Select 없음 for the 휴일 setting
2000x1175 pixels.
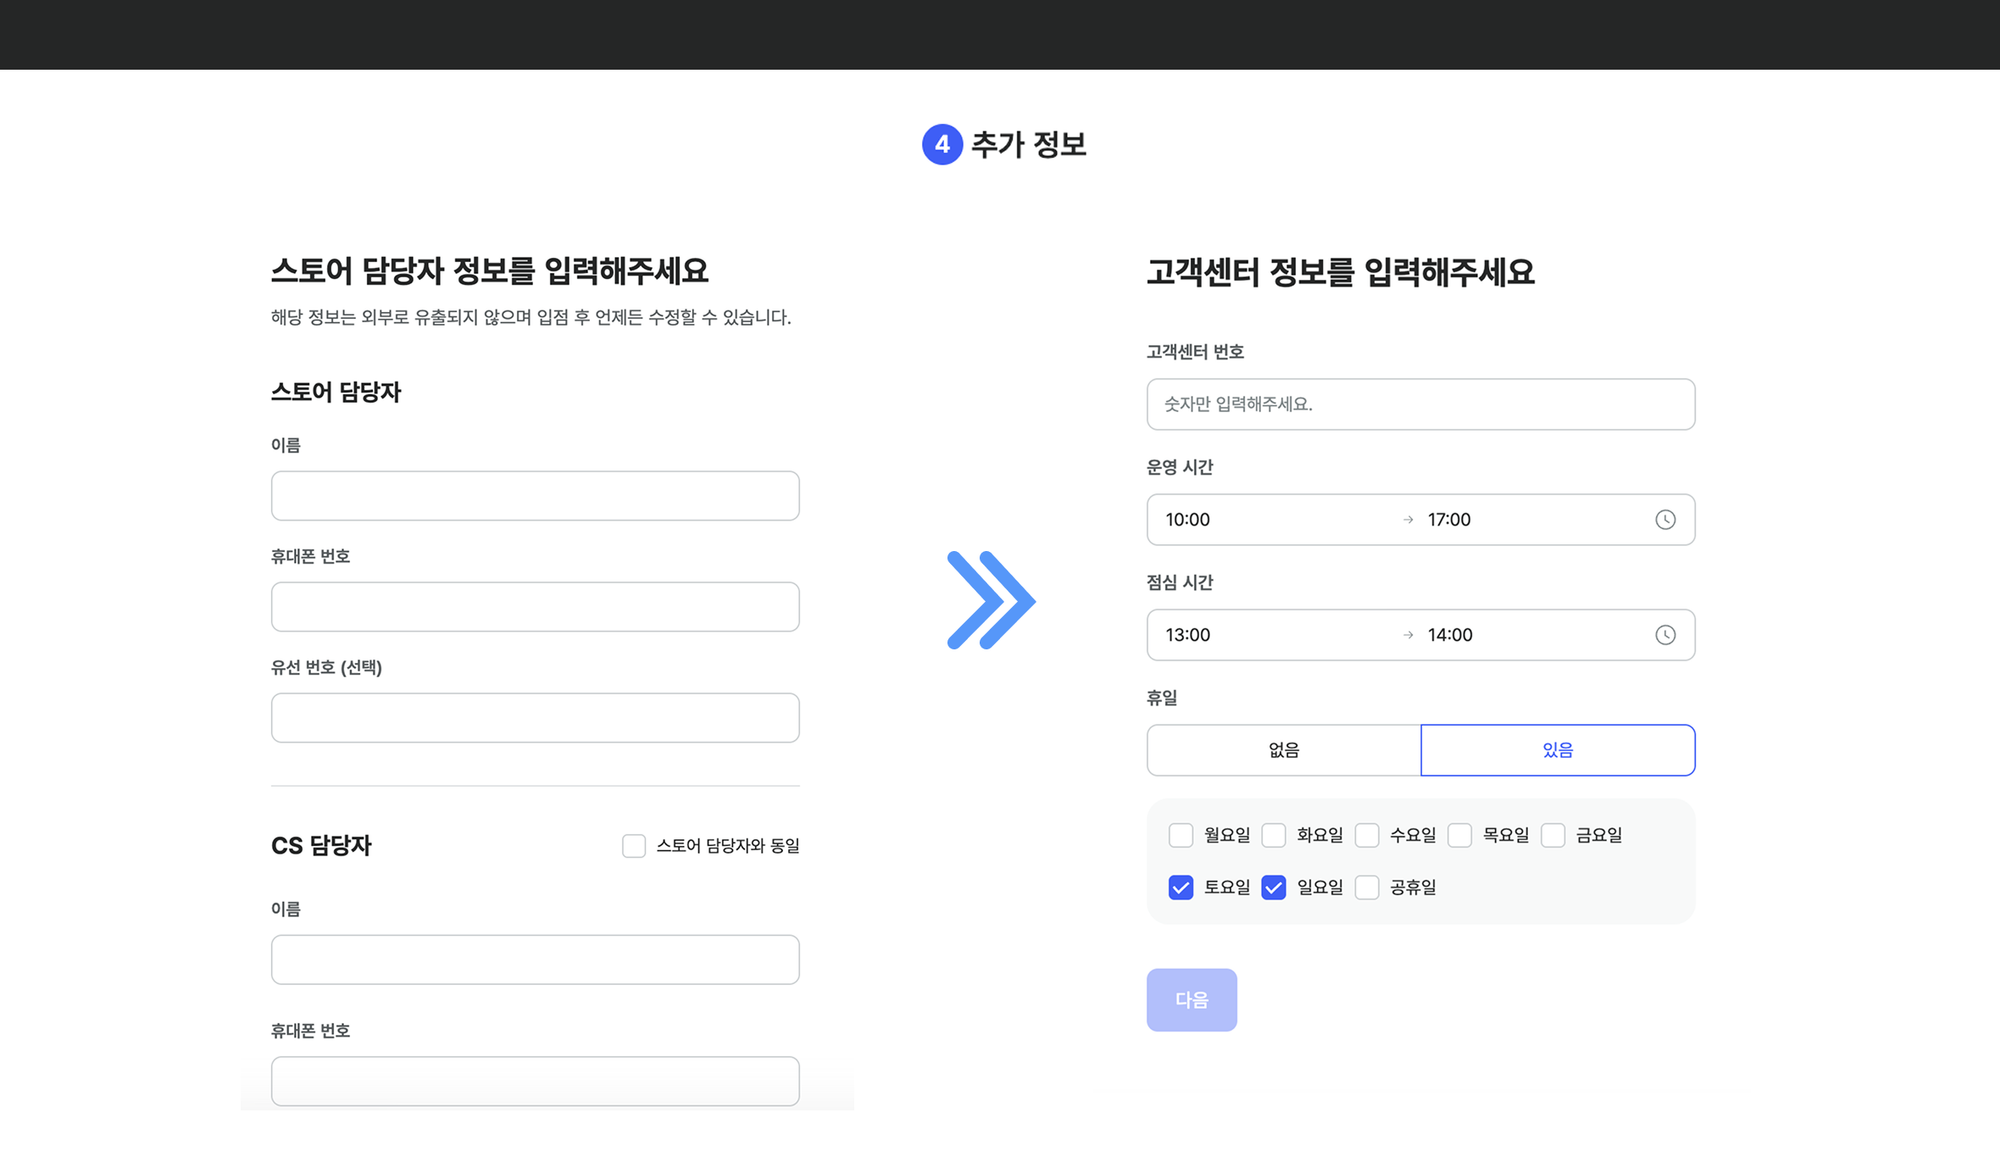coord(1283,750)
